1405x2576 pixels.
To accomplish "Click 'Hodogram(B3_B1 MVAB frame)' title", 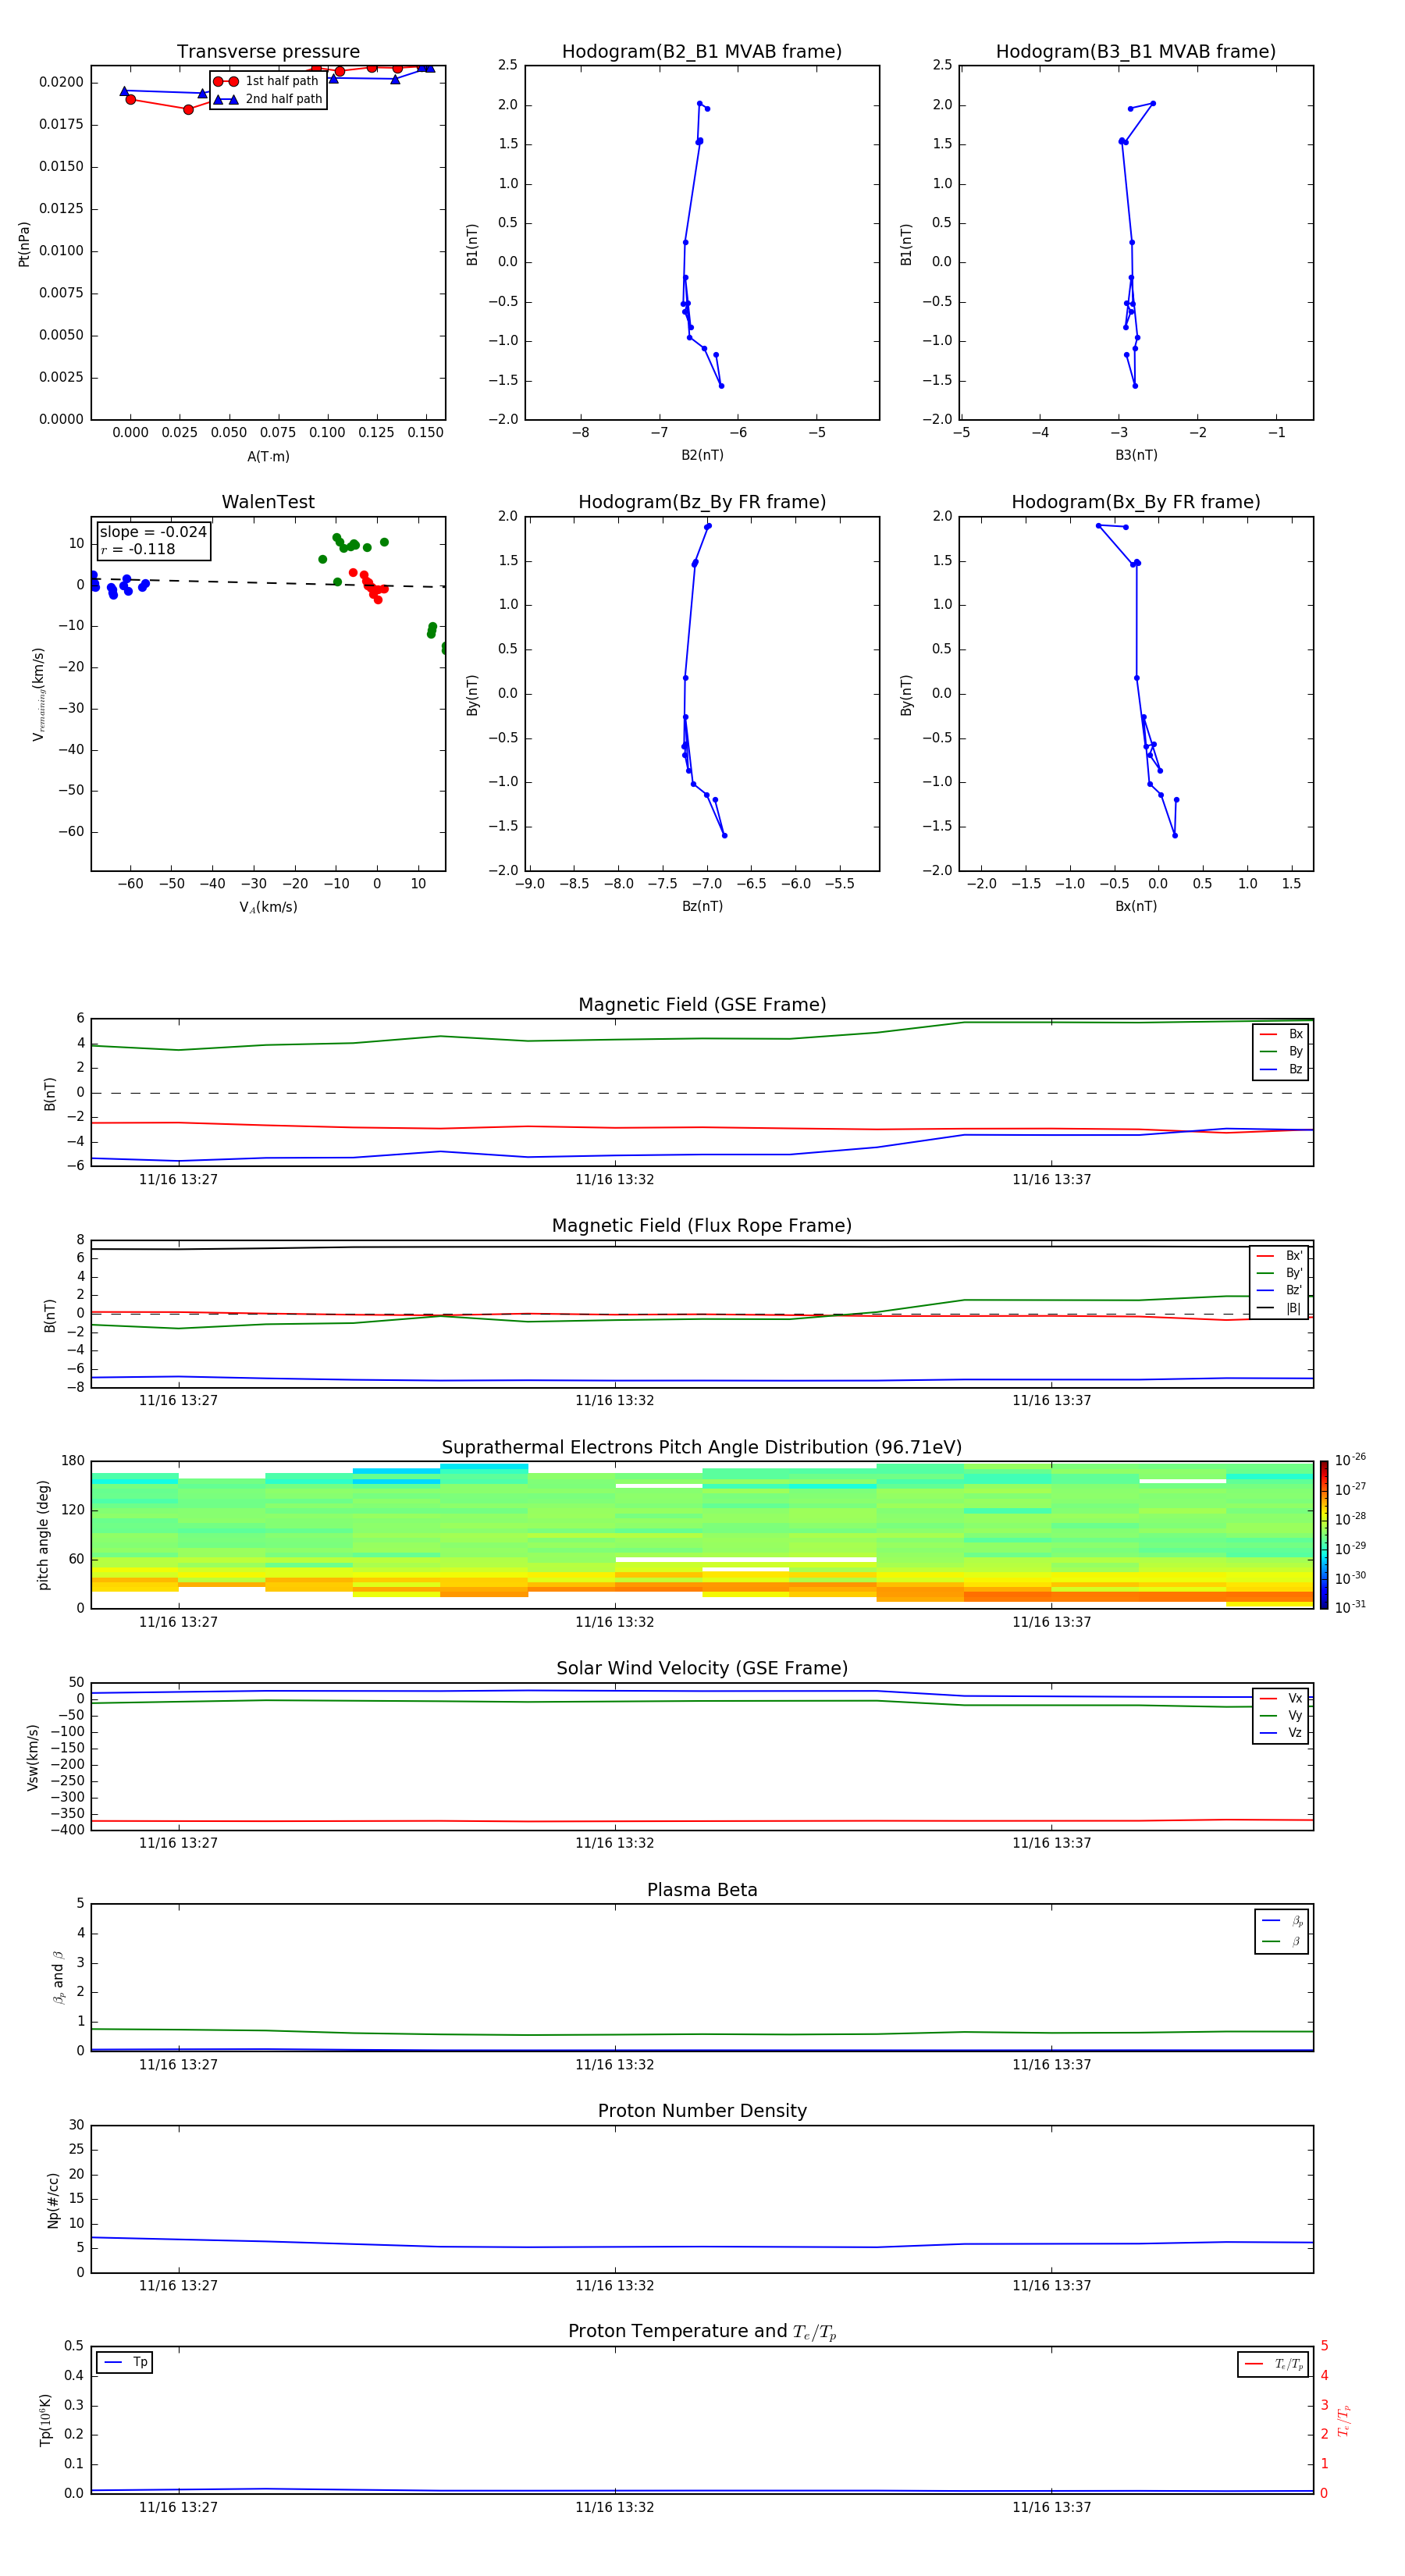I will [1136, 52].
